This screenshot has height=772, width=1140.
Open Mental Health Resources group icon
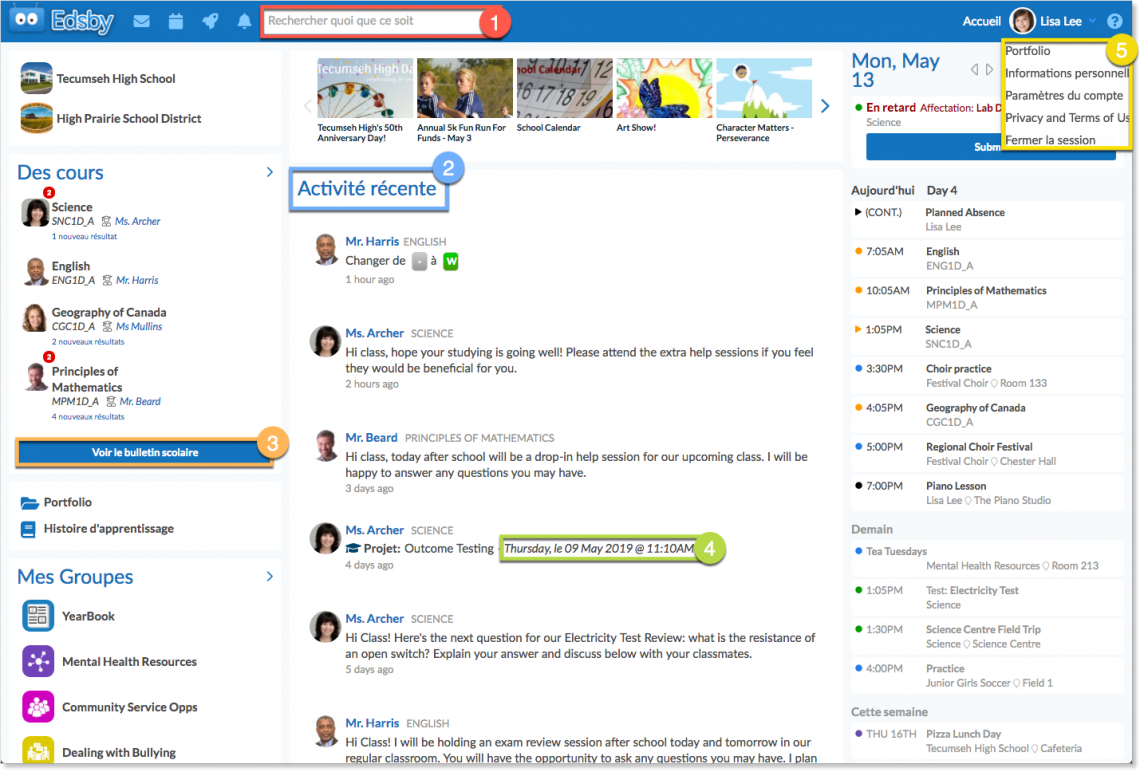(38, 661)
